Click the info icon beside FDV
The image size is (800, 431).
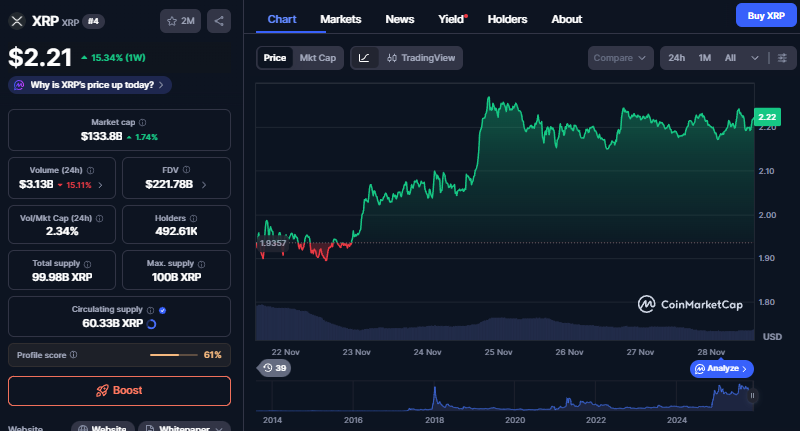click(x=186, y=170)
